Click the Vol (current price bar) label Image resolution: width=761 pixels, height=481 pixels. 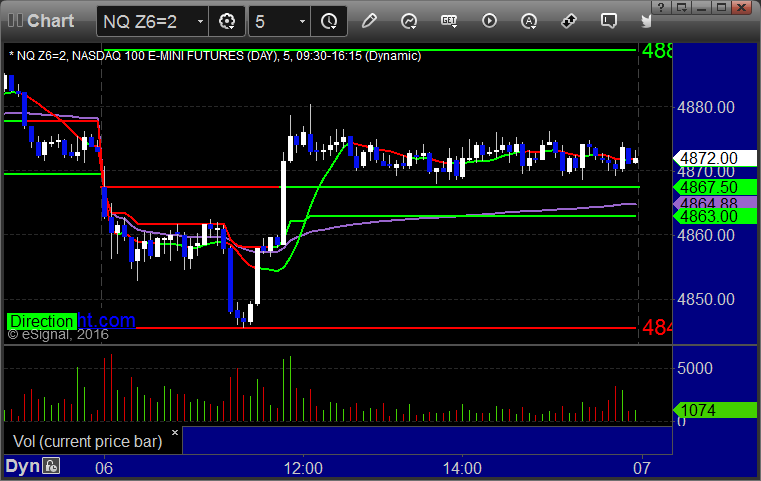click(87, 441)
